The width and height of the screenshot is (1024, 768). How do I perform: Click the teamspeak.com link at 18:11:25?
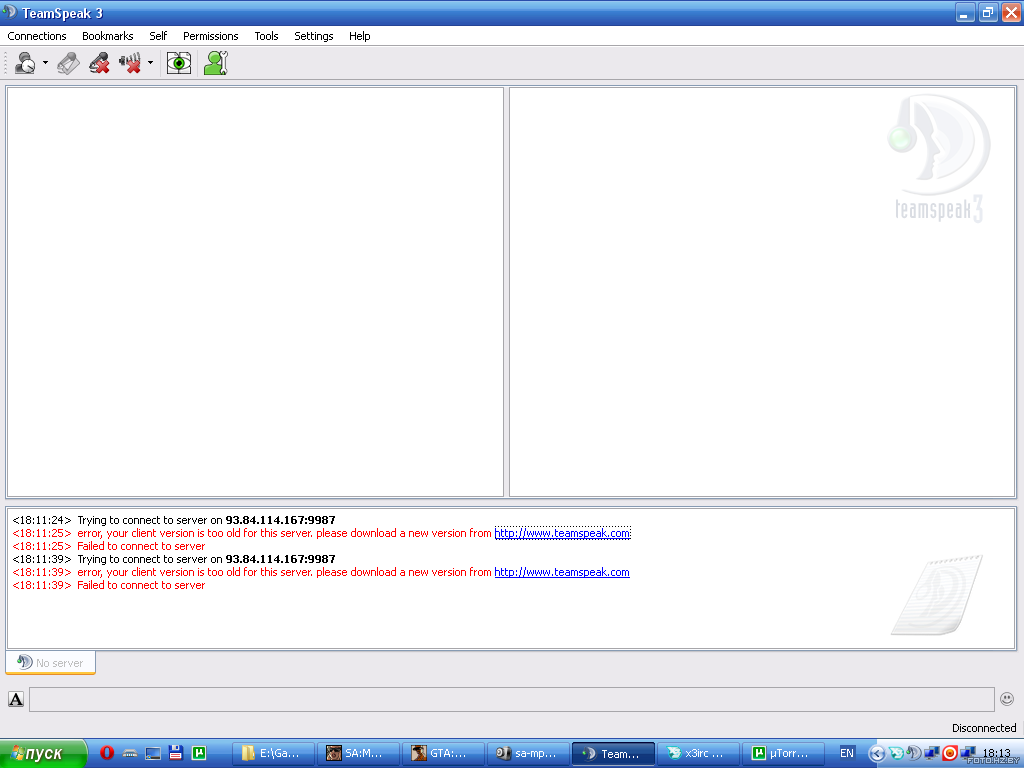562,534
